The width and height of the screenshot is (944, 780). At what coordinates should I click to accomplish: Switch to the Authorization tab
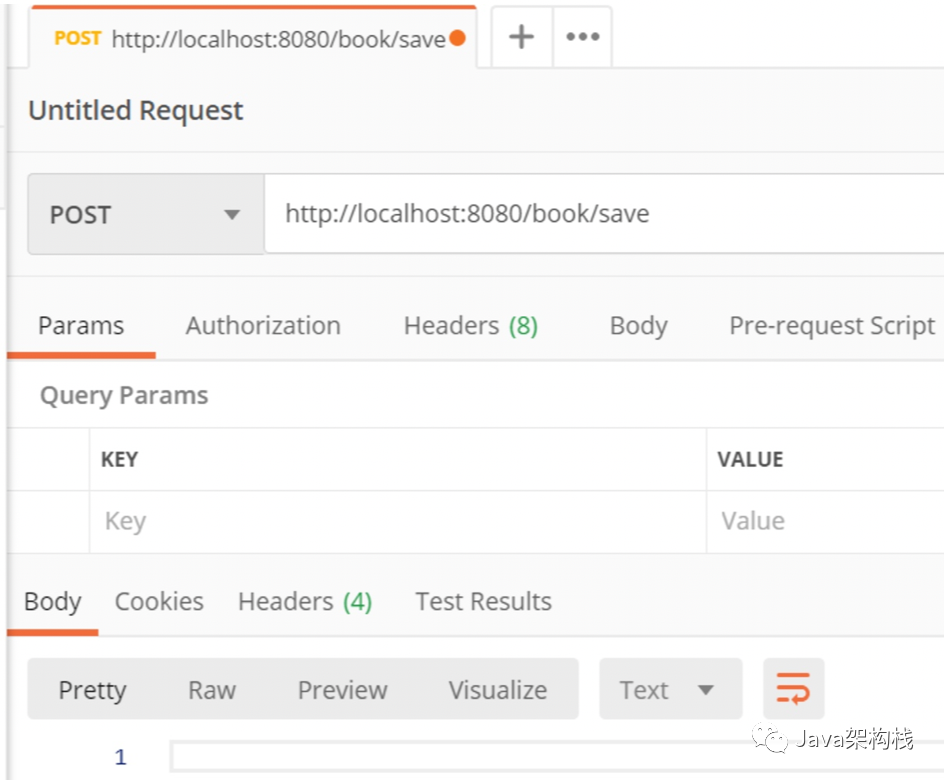click(263, 326)
